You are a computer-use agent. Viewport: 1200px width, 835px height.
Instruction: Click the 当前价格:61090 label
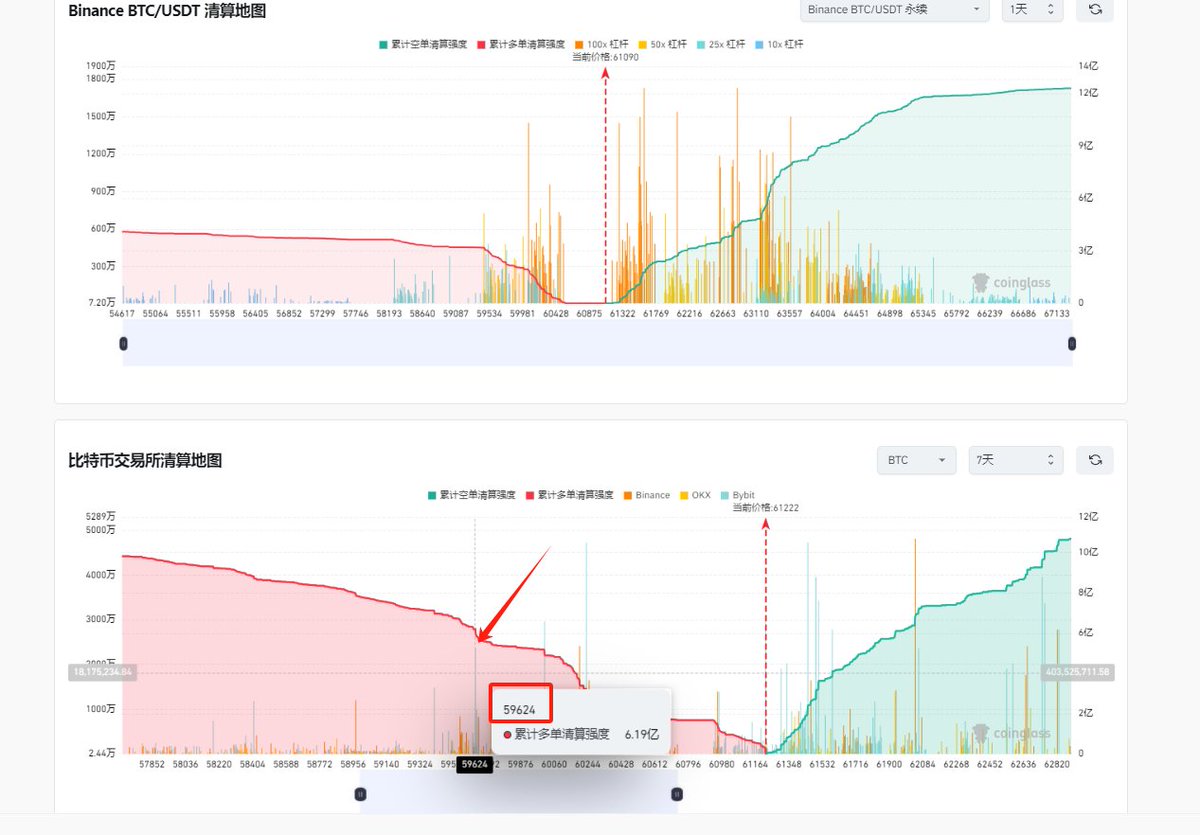coord(605,57)
